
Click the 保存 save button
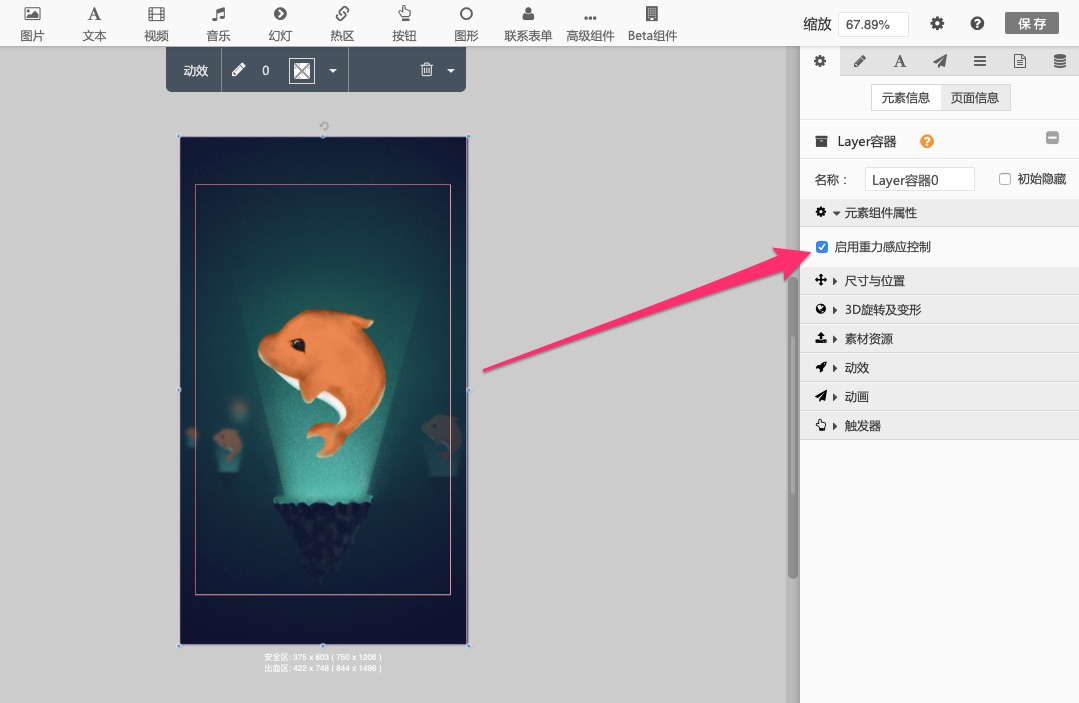[x=1032, y=23]
